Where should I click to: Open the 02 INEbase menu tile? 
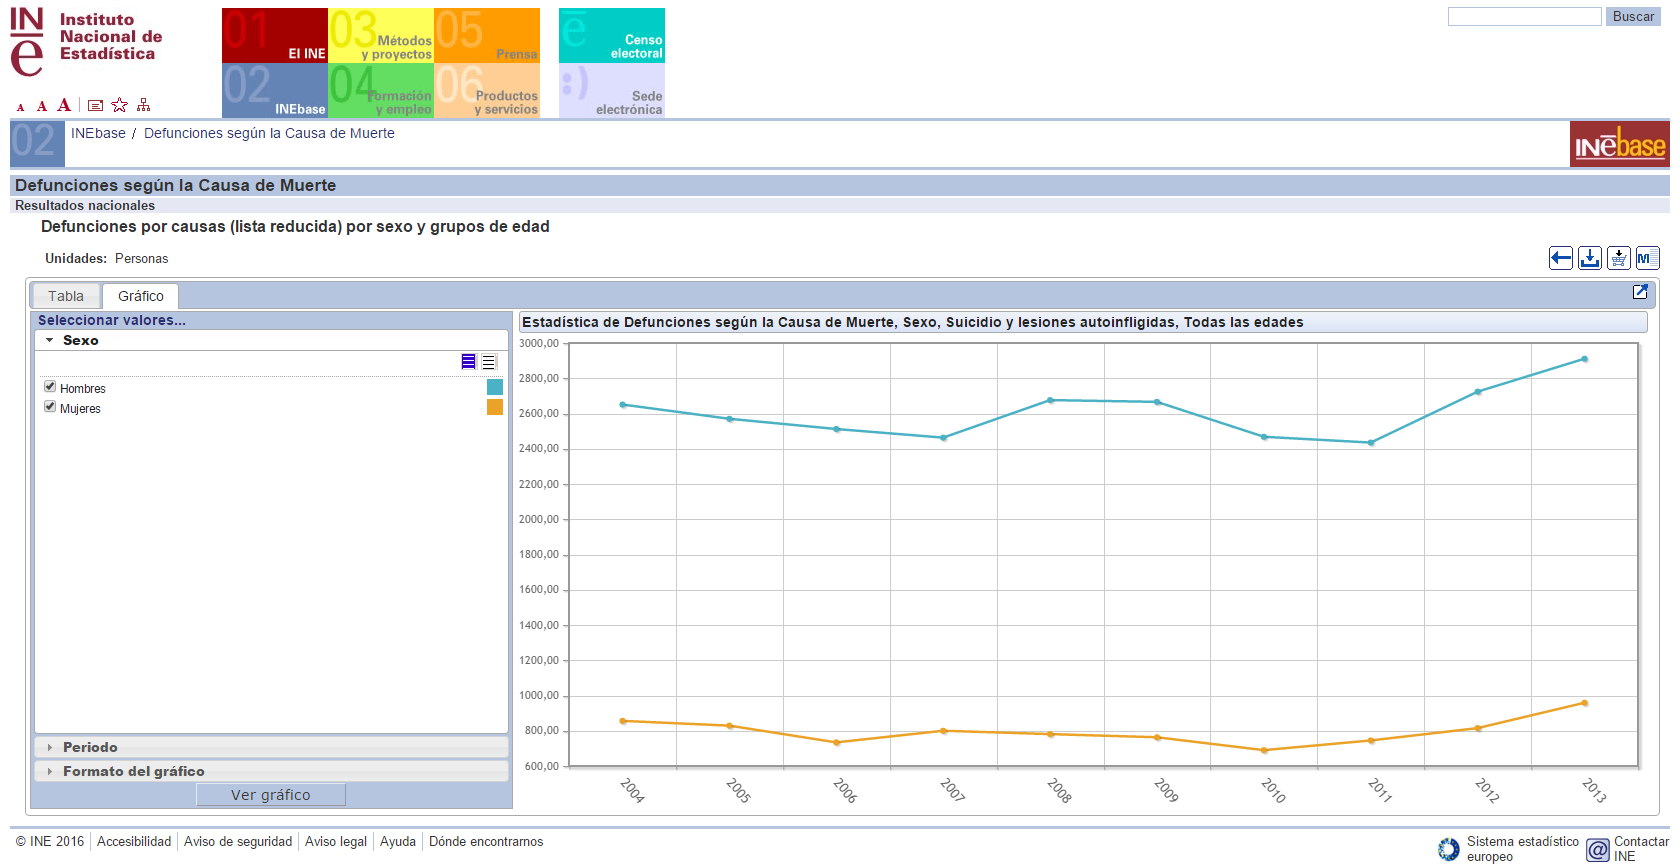point(275,90)
